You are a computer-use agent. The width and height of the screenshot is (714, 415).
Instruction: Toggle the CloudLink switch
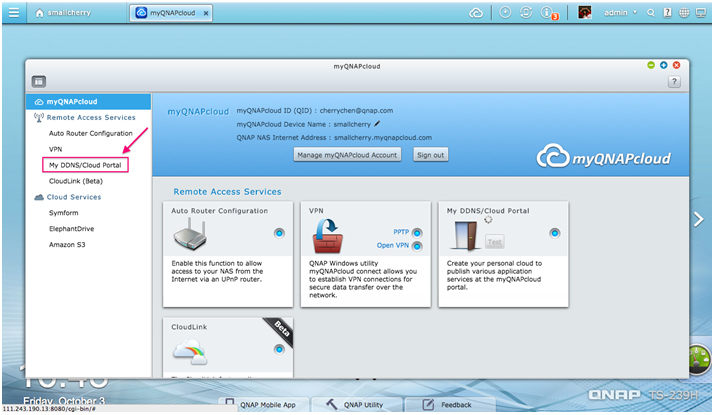279,349
